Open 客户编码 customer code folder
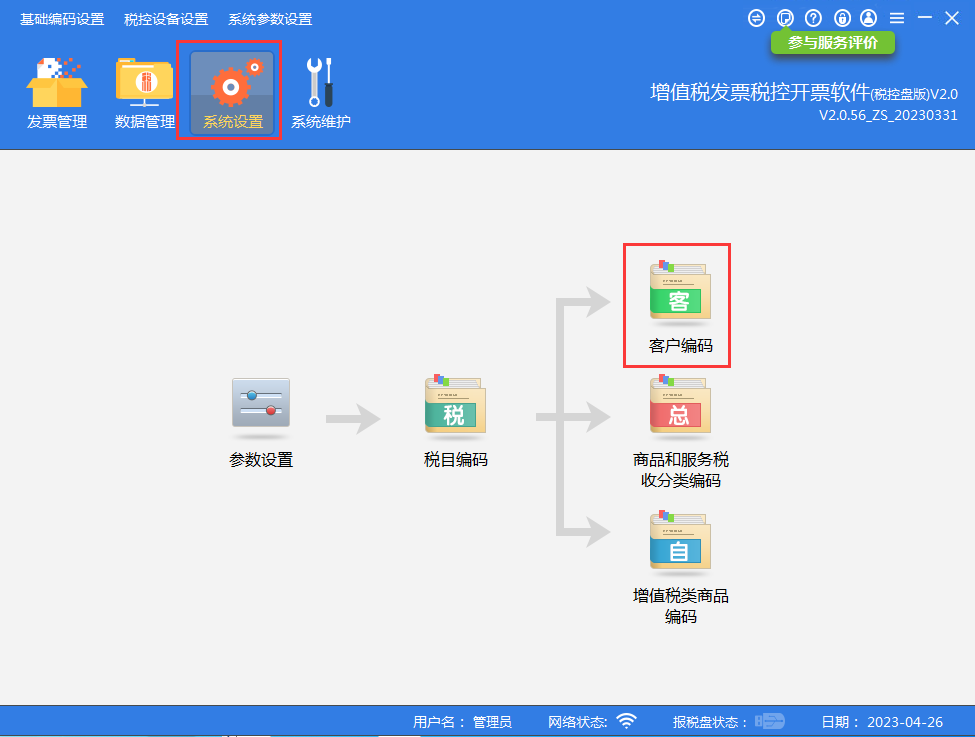 click(680, 307)
